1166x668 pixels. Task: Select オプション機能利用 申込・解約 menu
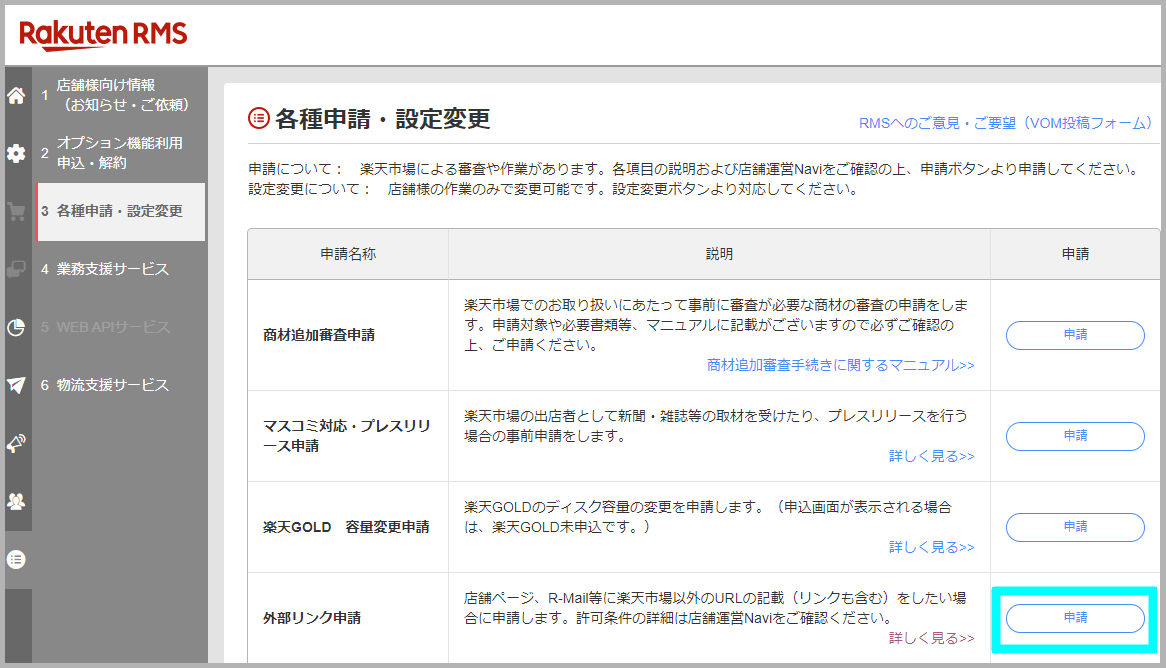pyautogui.click(x=120, y=153)
